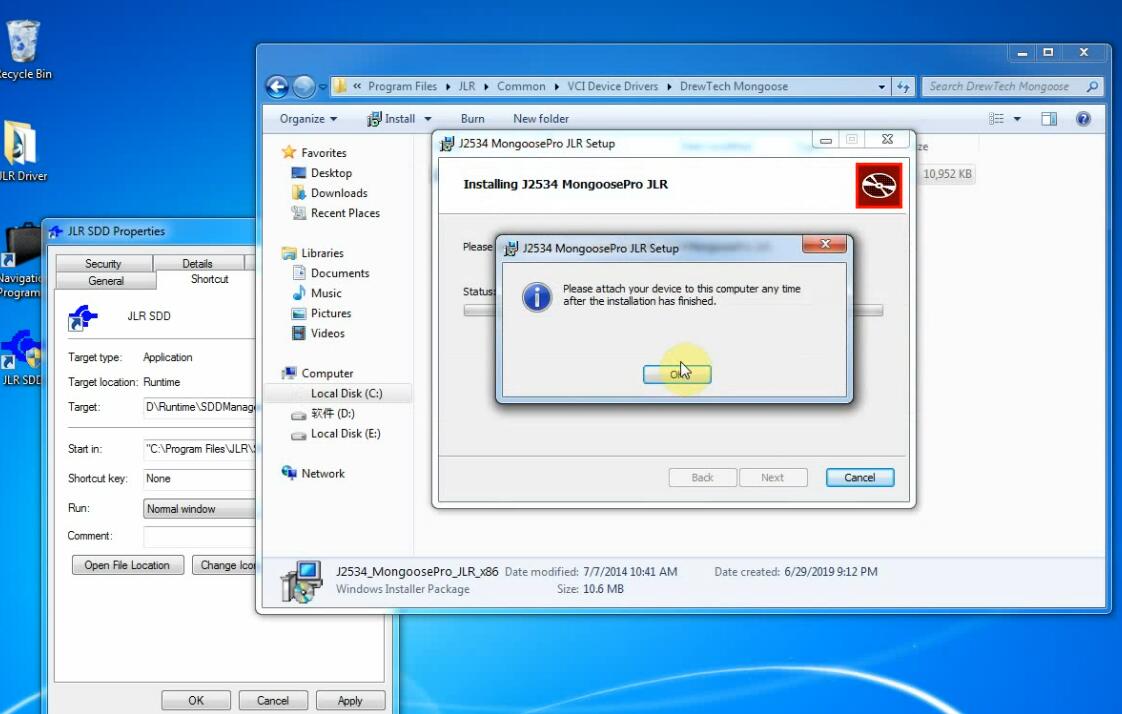The height and width of the screenshot is (714, 1122).
Task: Click Cancel in JLR SDD Properties
Action: [x=273, y=700]
